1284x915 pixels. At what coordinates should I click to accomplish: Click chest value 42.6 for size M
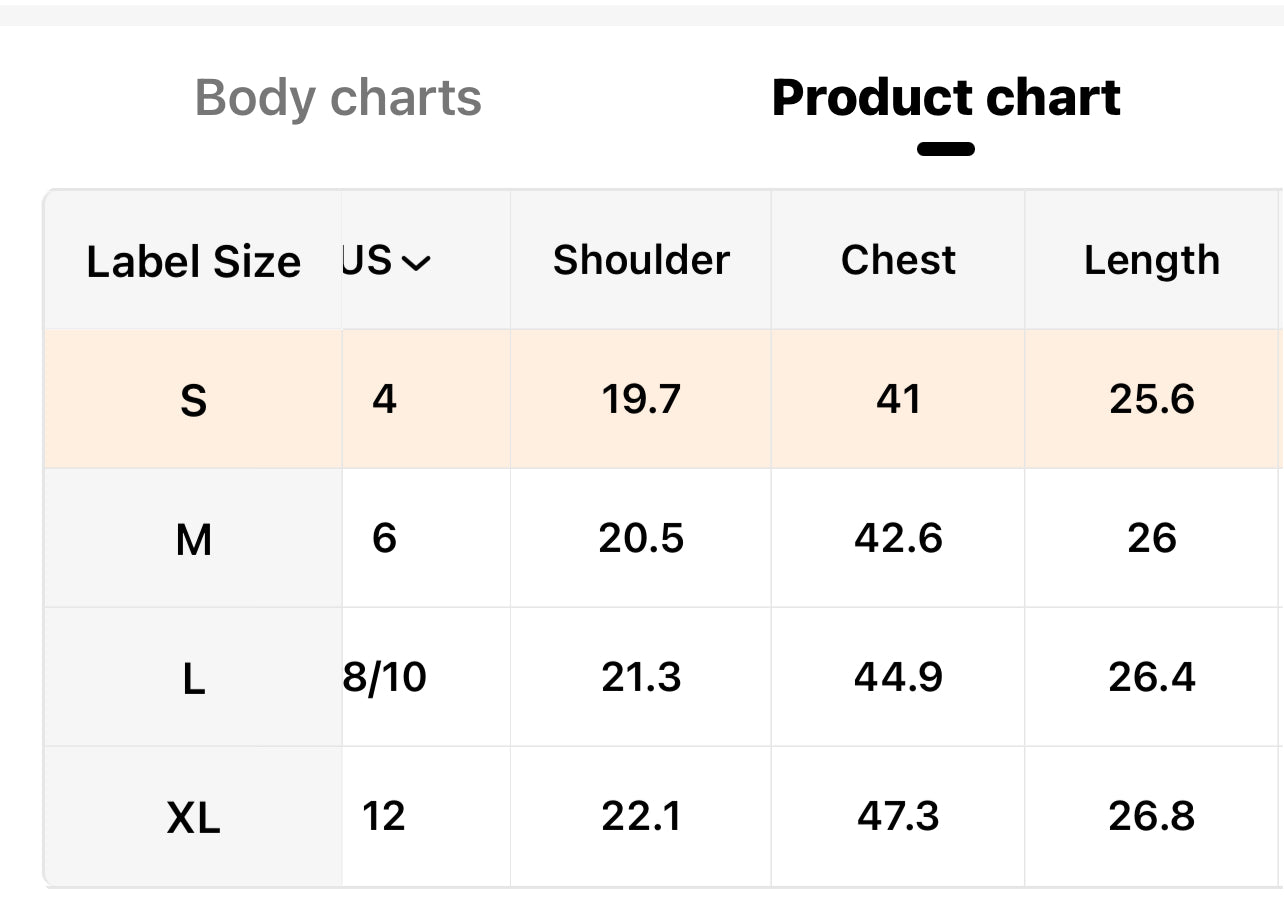click(898, 538)
